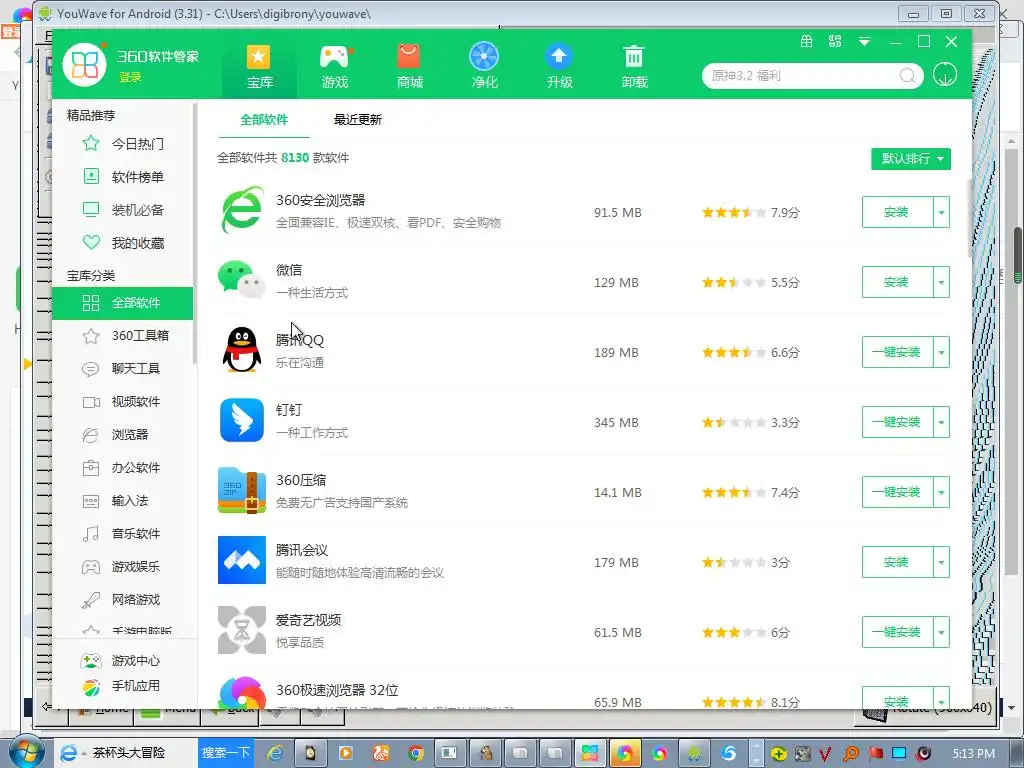Image resolution: width=1024 pixels, height=768 pixels.
Task: Click the 爱奇艺视频 placeholder icon
Action: click(x=242, y=630)
